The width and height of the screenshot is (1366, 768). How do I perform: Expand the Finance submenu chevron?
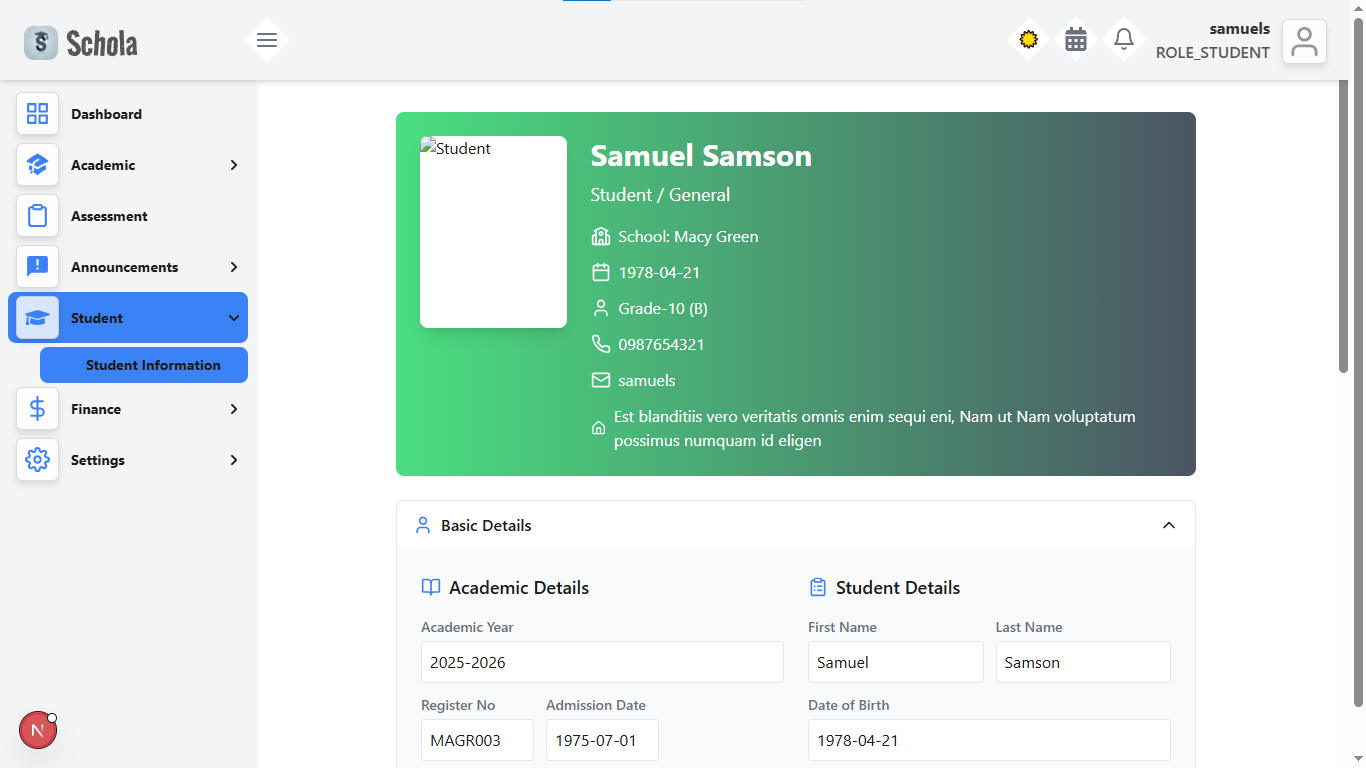click(232, 409)
